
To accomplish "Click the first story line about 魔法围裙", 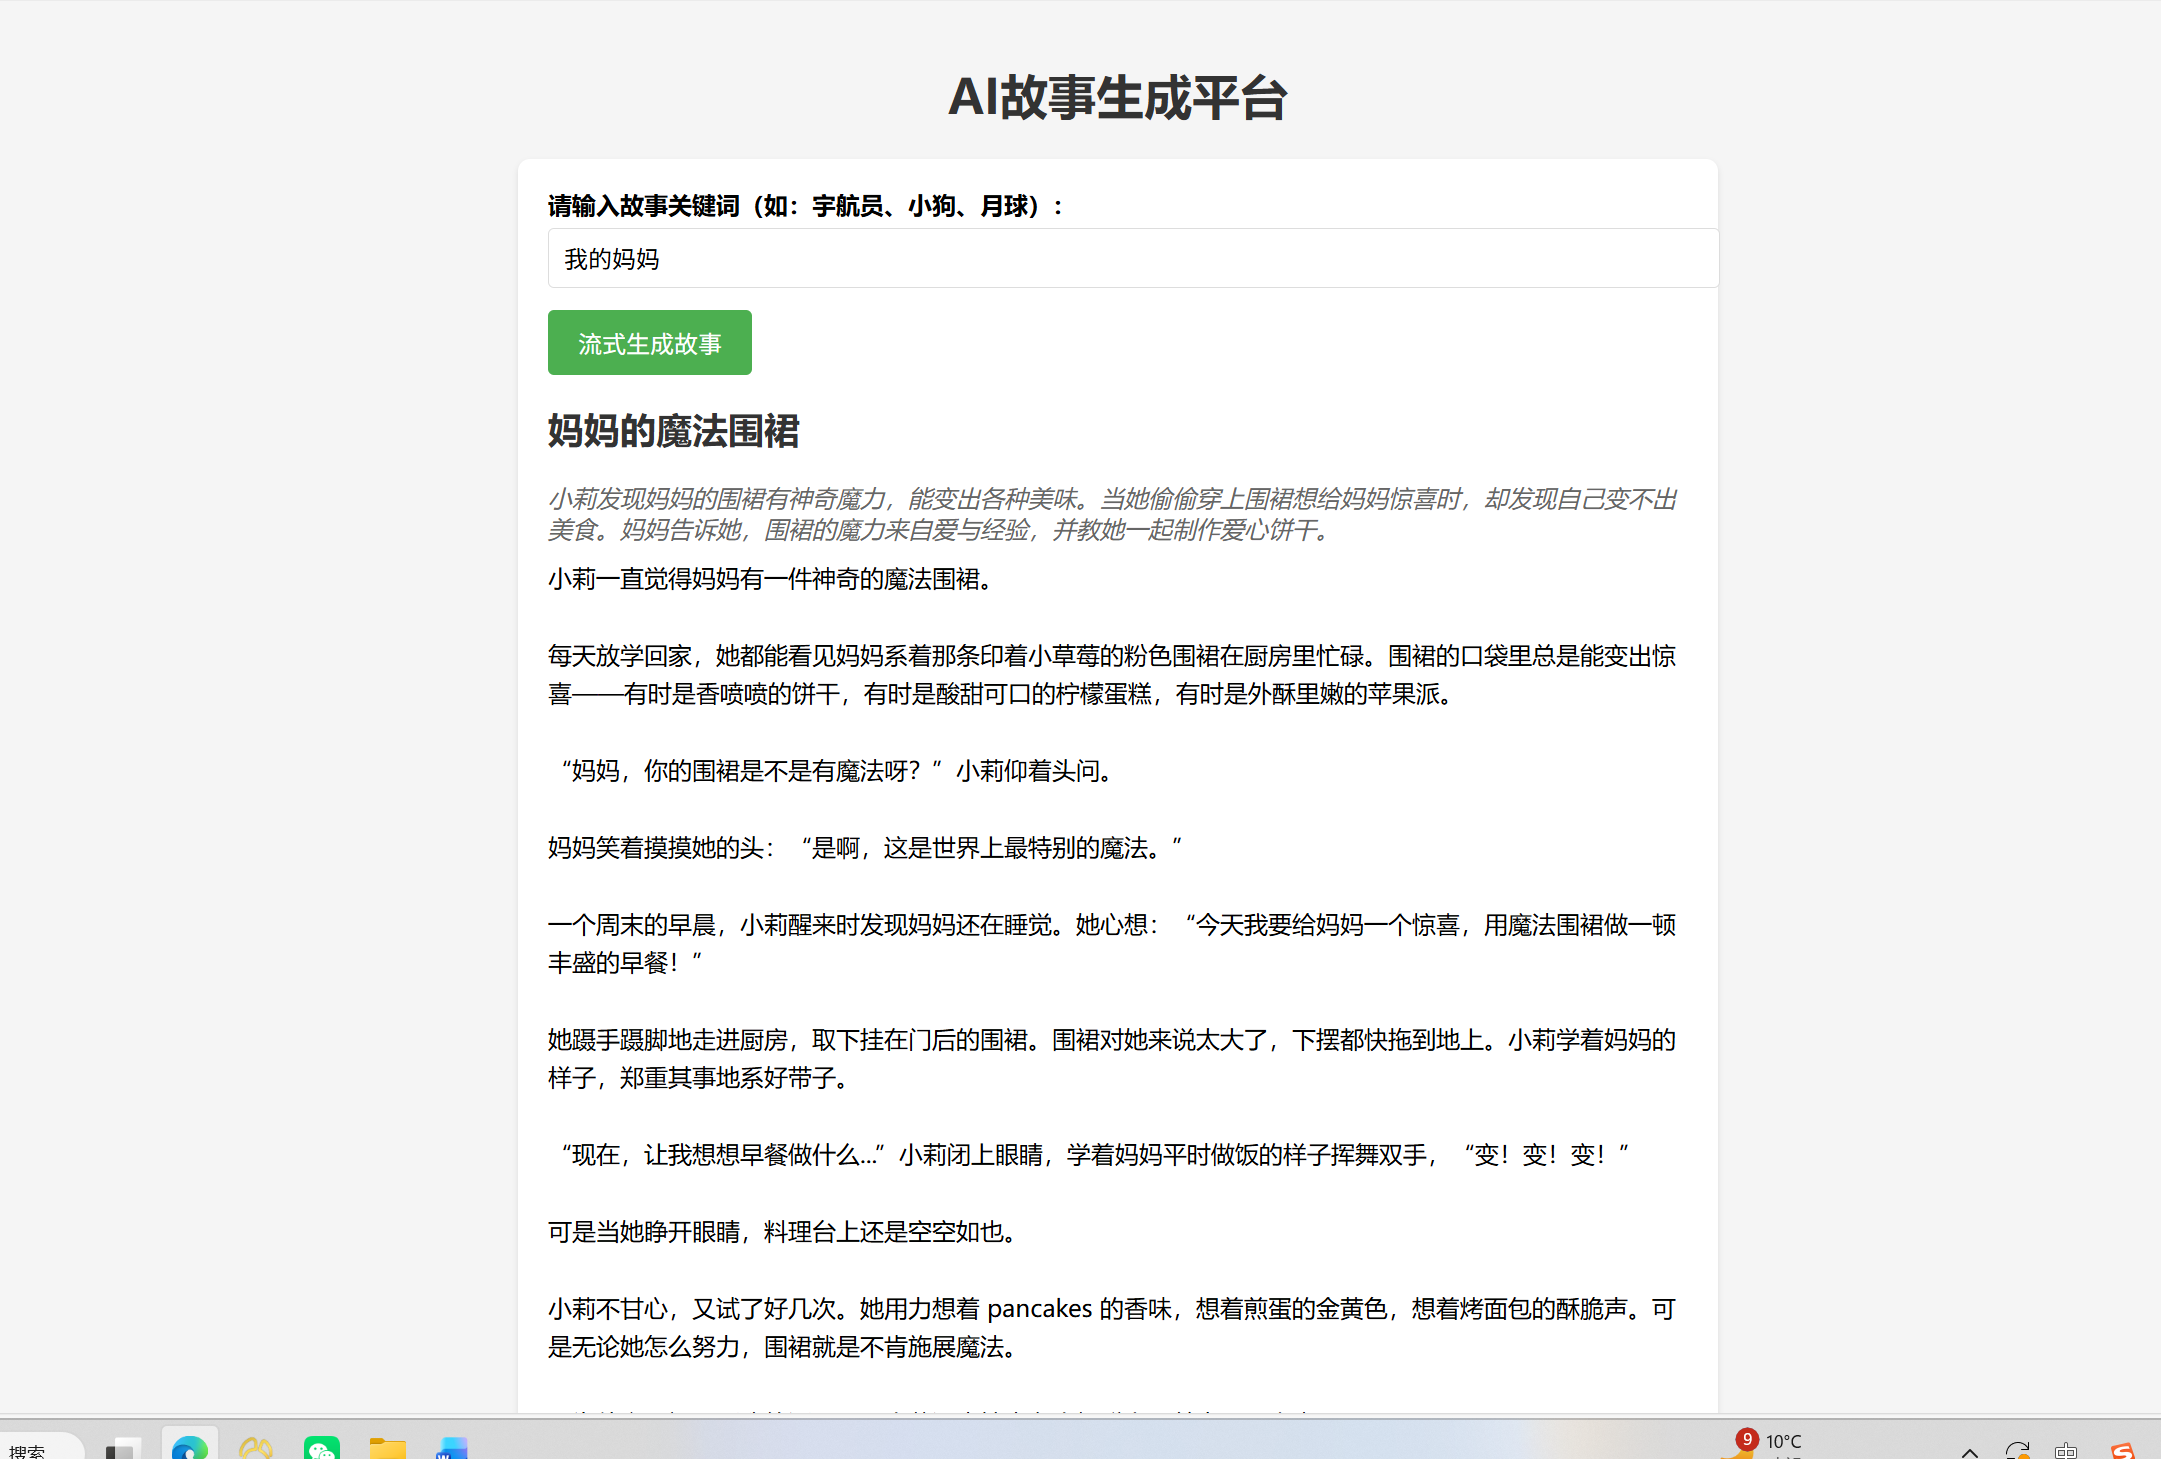I will pos(772,579).
